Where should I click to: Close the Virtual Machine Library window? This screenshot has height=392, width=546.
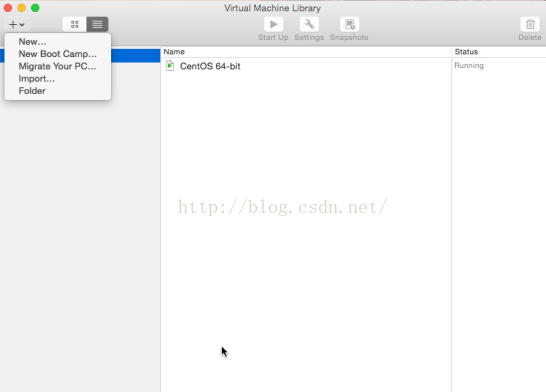8,8
